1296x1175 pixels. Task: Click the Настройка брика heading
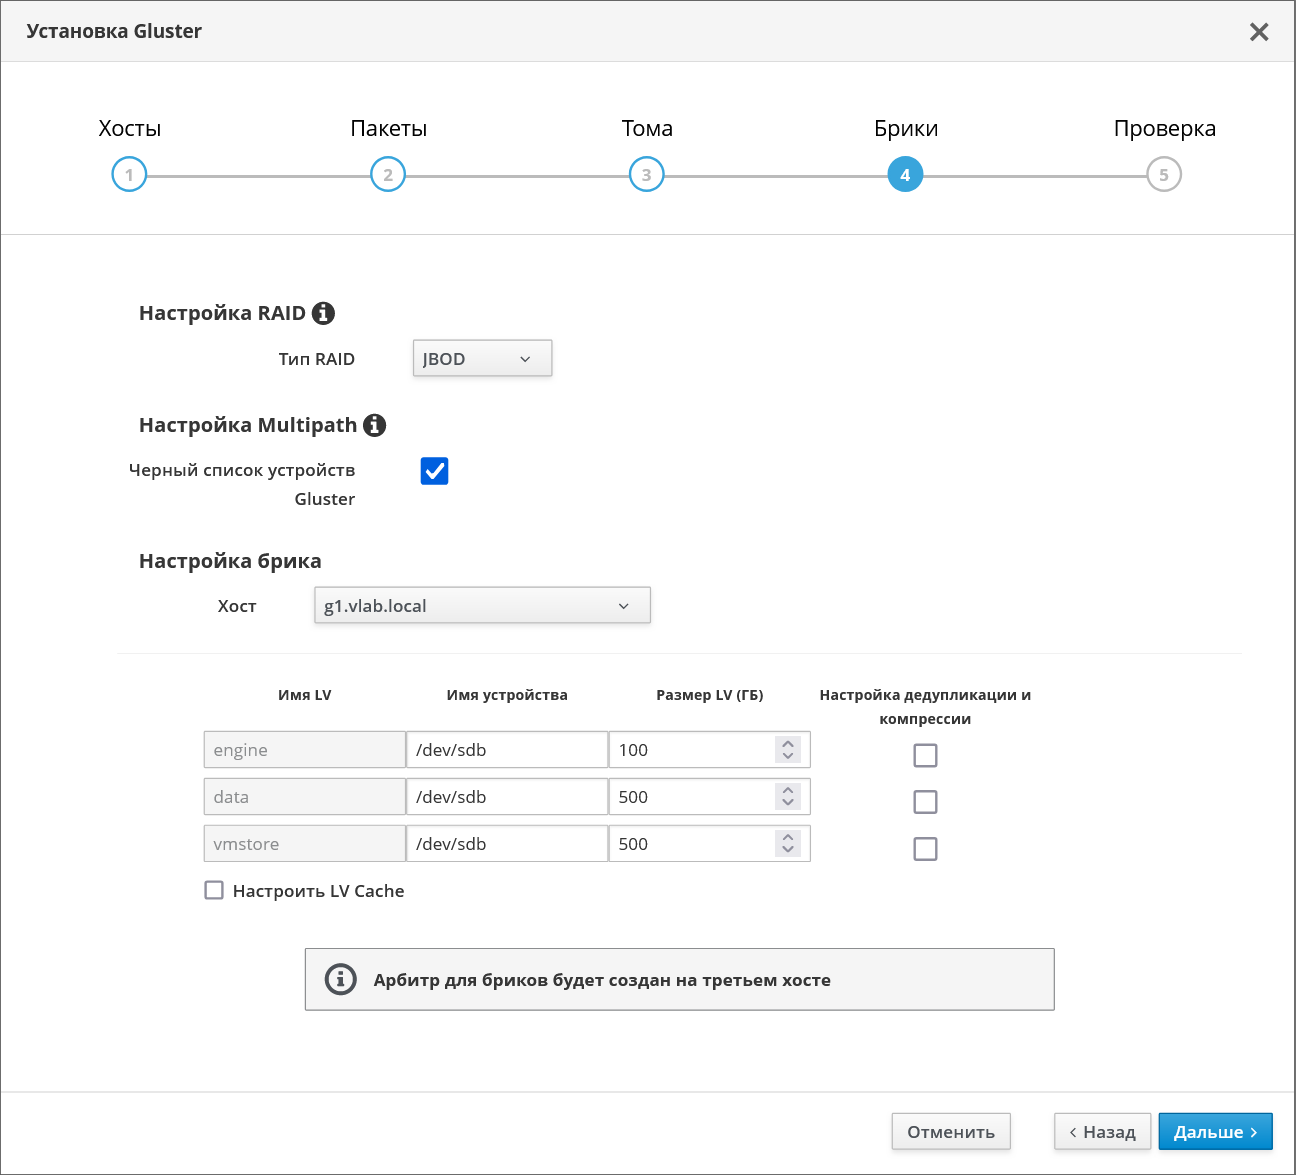(x=230, y=561)
